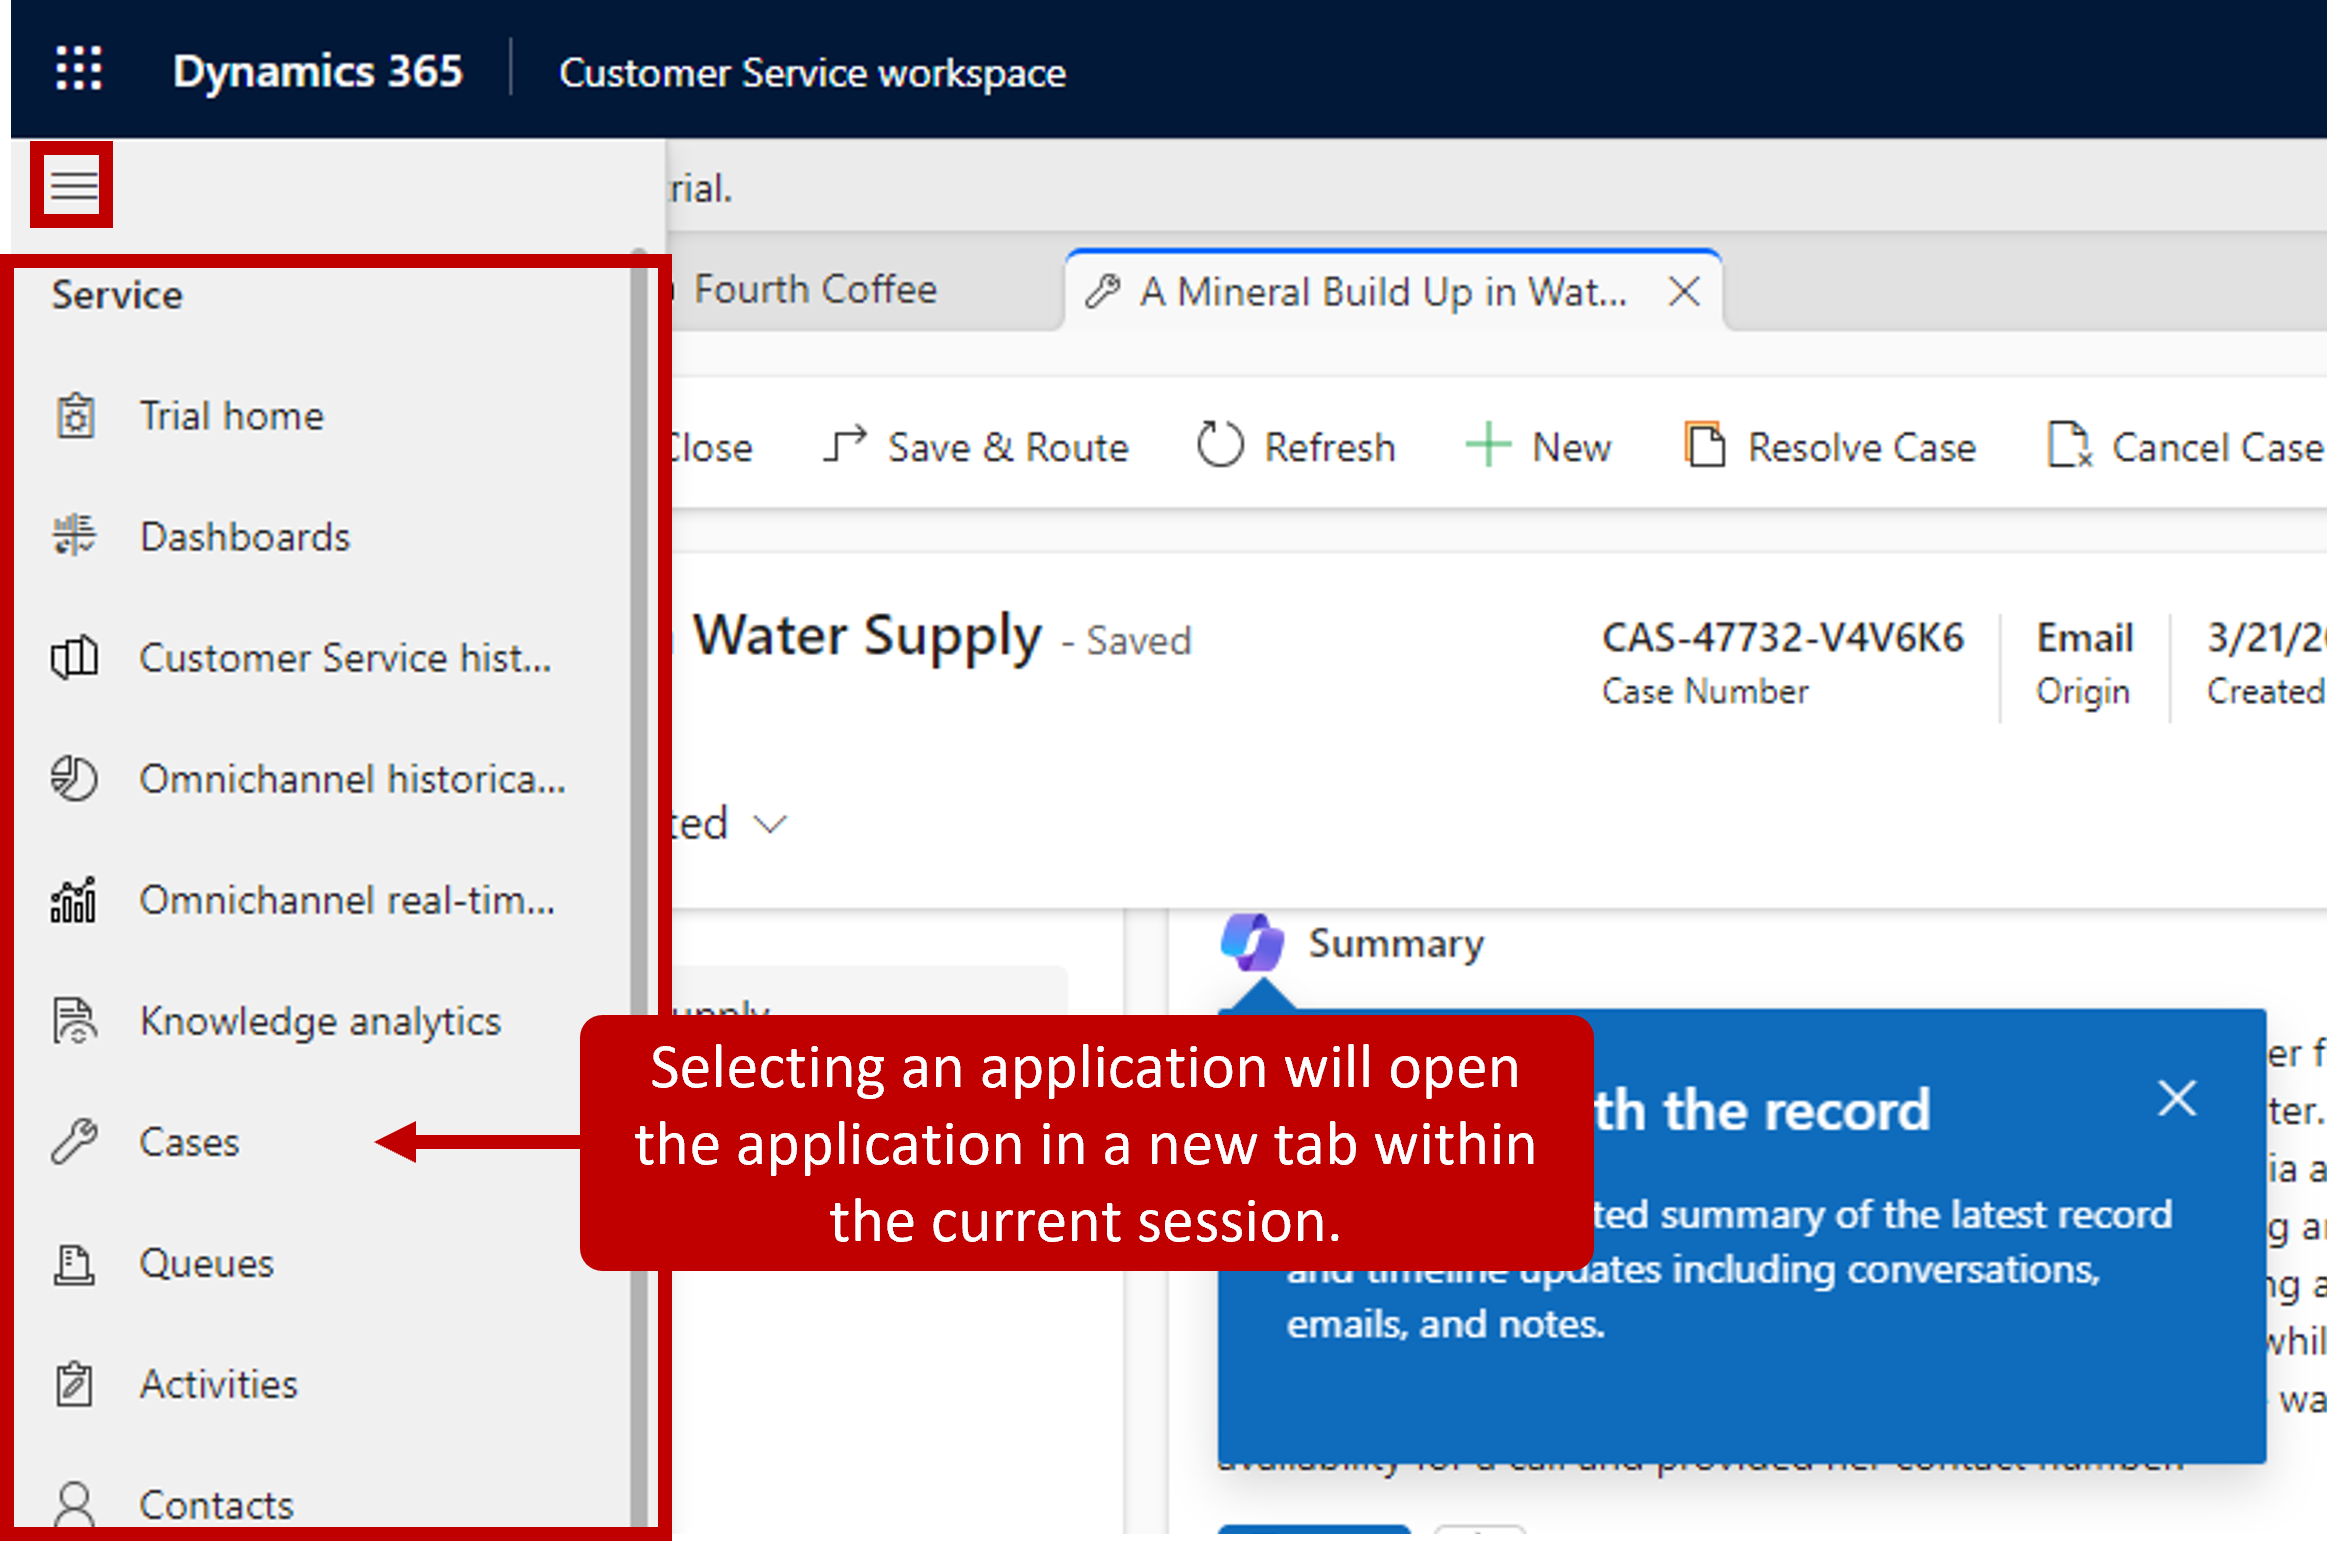Dismiss the blue record summary popup
The width and height of the screenshot is (2327, 1541).
tap(2177, 1099)
